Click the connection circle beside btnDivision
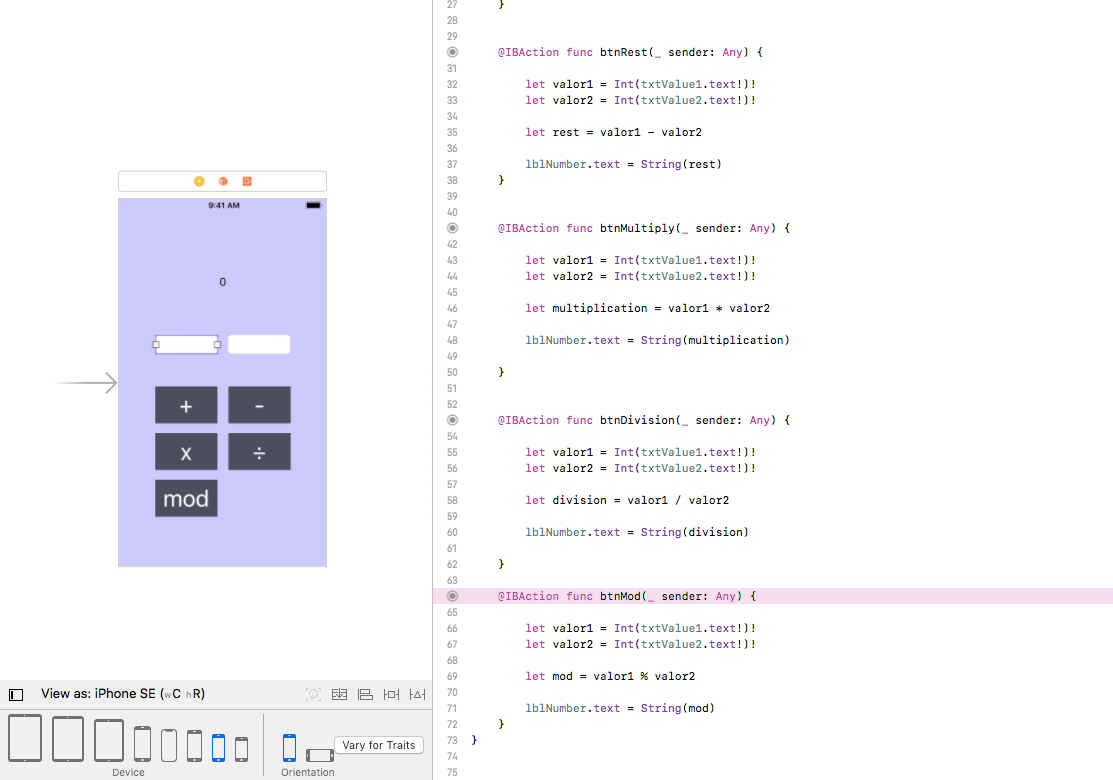 point(452,420)
